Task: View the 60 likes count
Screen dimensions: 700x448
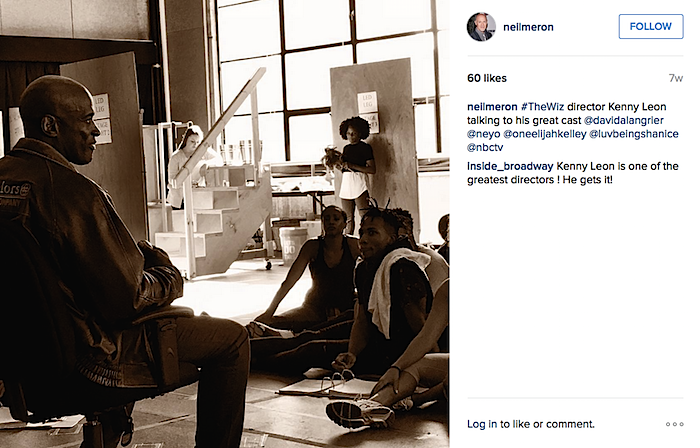Action: 487,78
